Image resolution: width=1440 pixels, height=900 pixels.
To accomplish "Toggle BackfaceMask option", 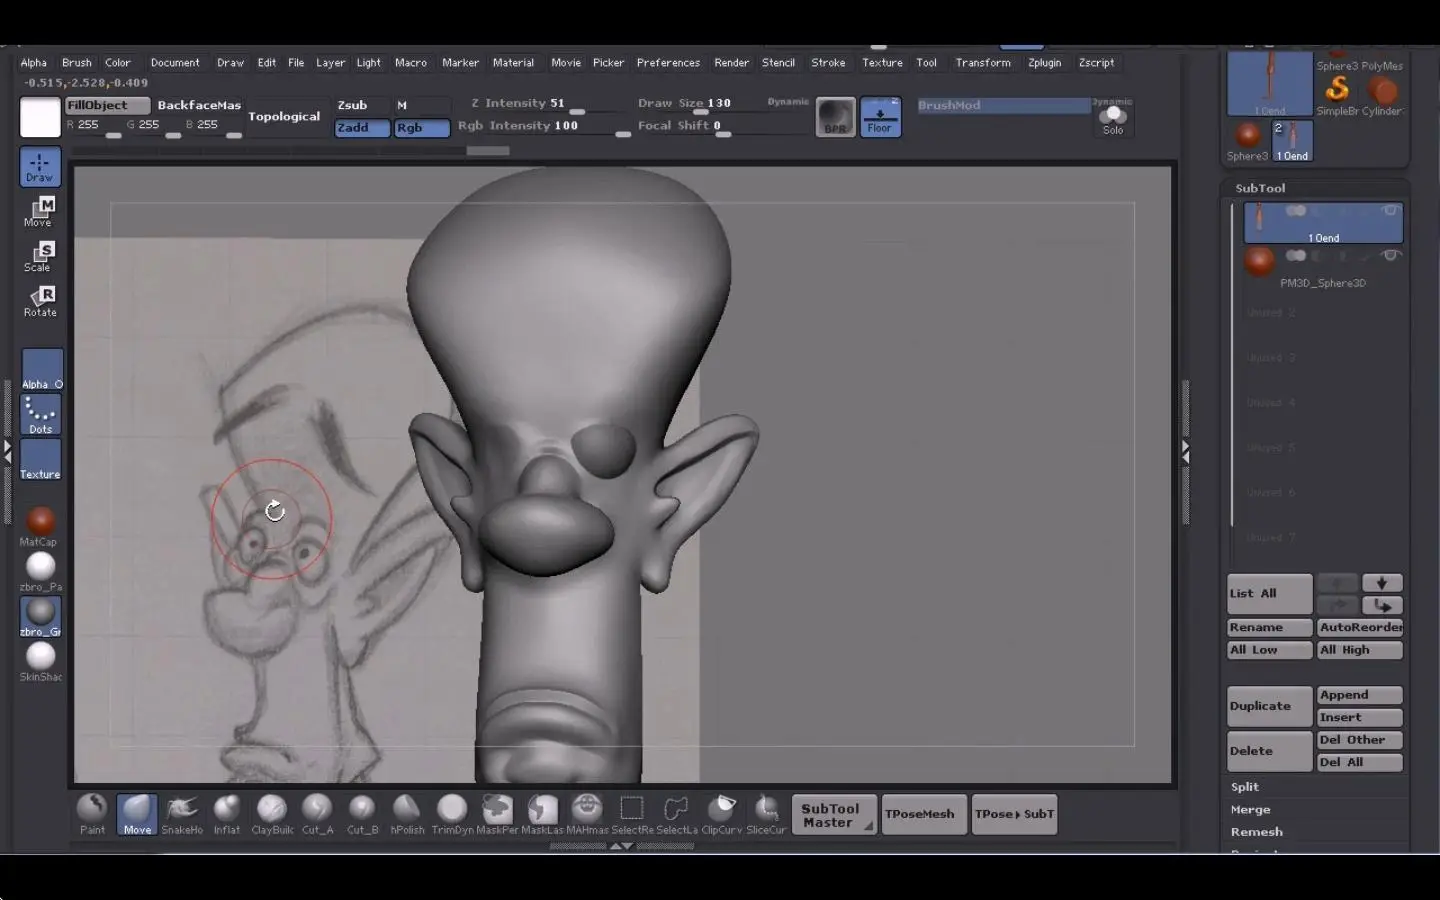I will (199, 105).
